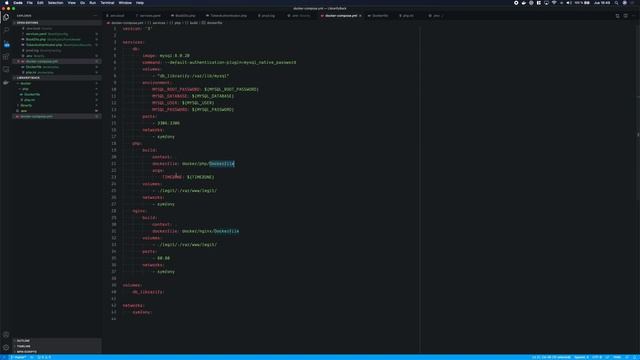Click the LF end-of-line selector in the status bar
This screenshot has width=640, height=360.
607,357
